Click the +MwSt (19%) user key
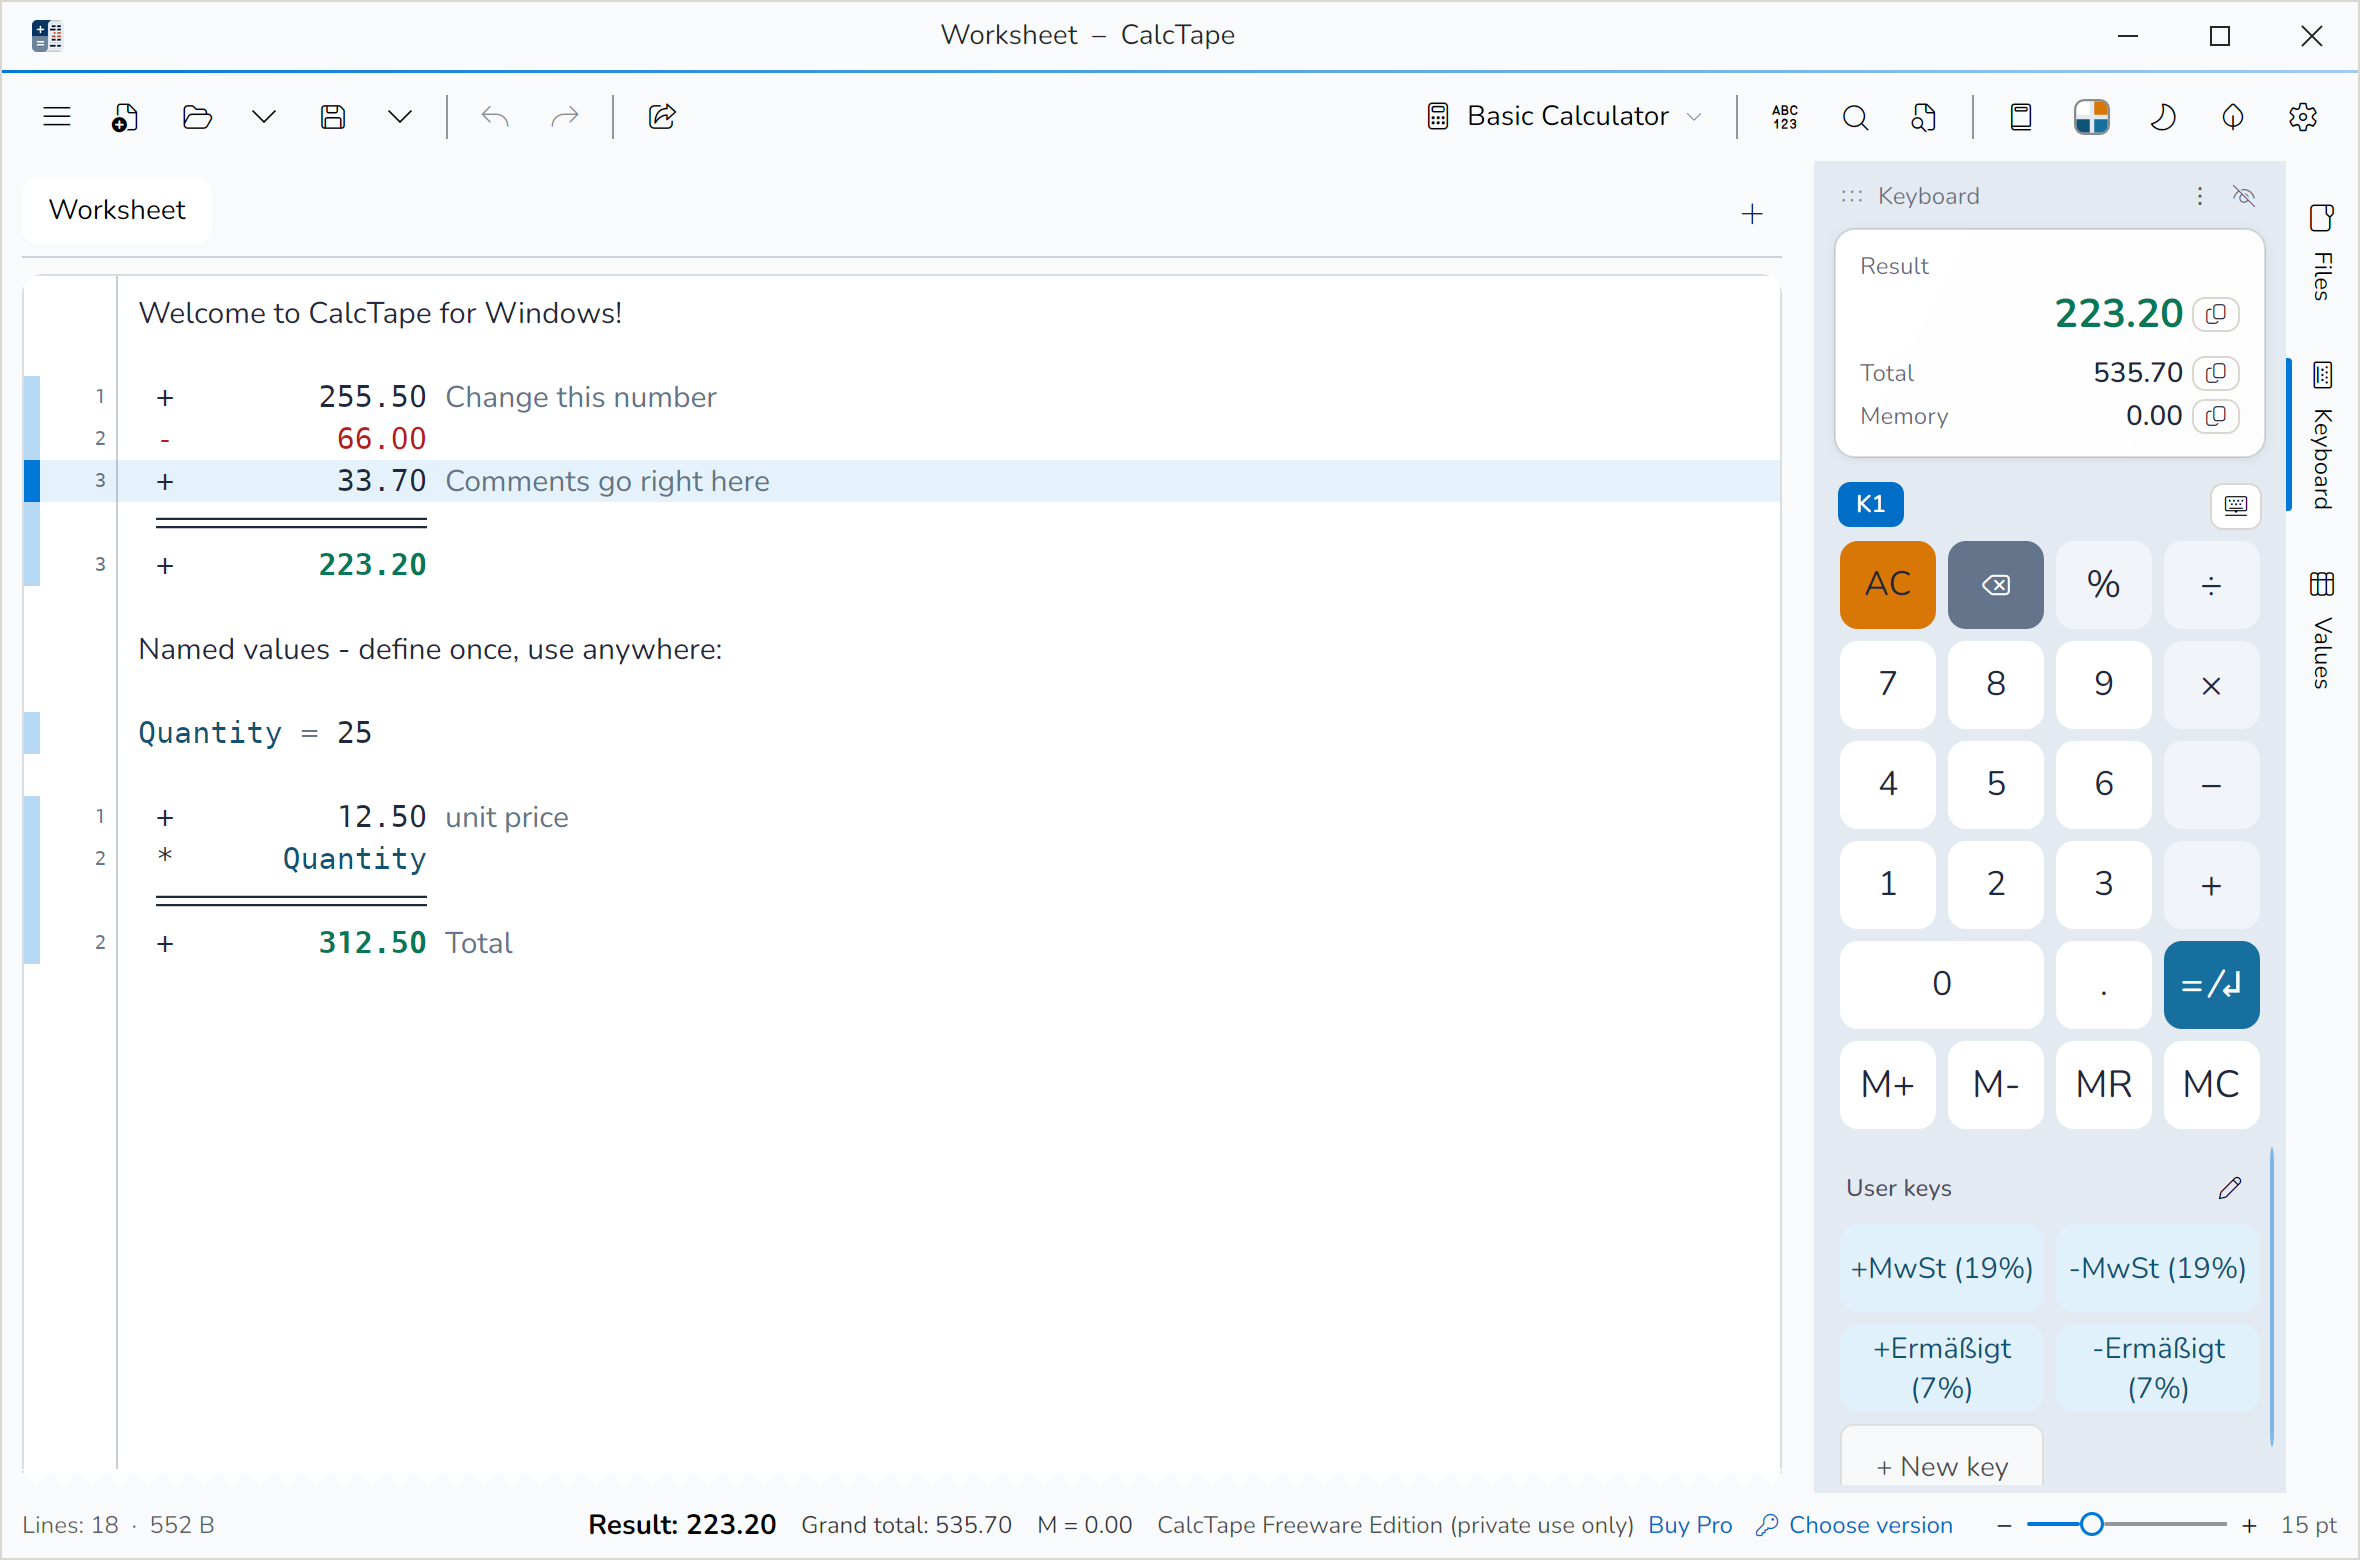The image size is (2360, 1560). point(1942,1268)
